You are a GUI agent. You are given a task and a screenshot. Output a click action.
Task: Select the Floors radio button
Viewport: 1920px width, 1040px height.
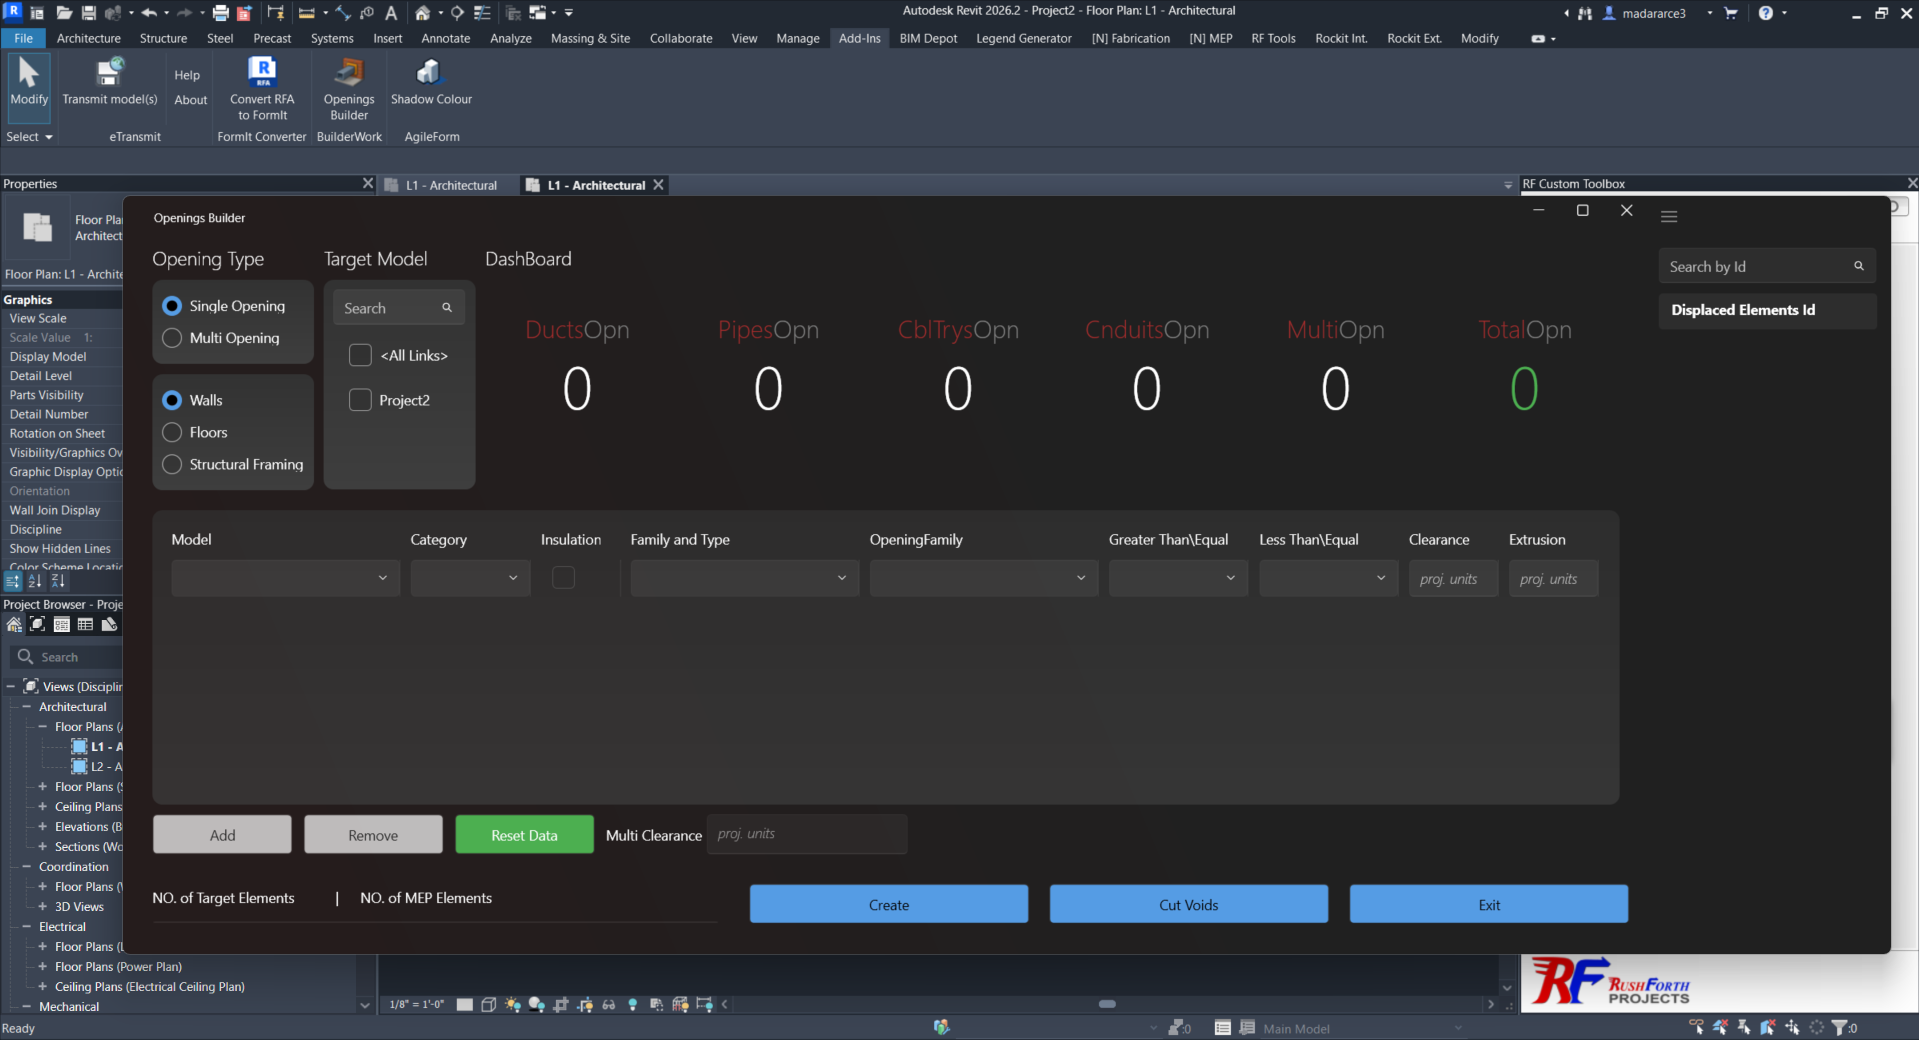(172, 432)
